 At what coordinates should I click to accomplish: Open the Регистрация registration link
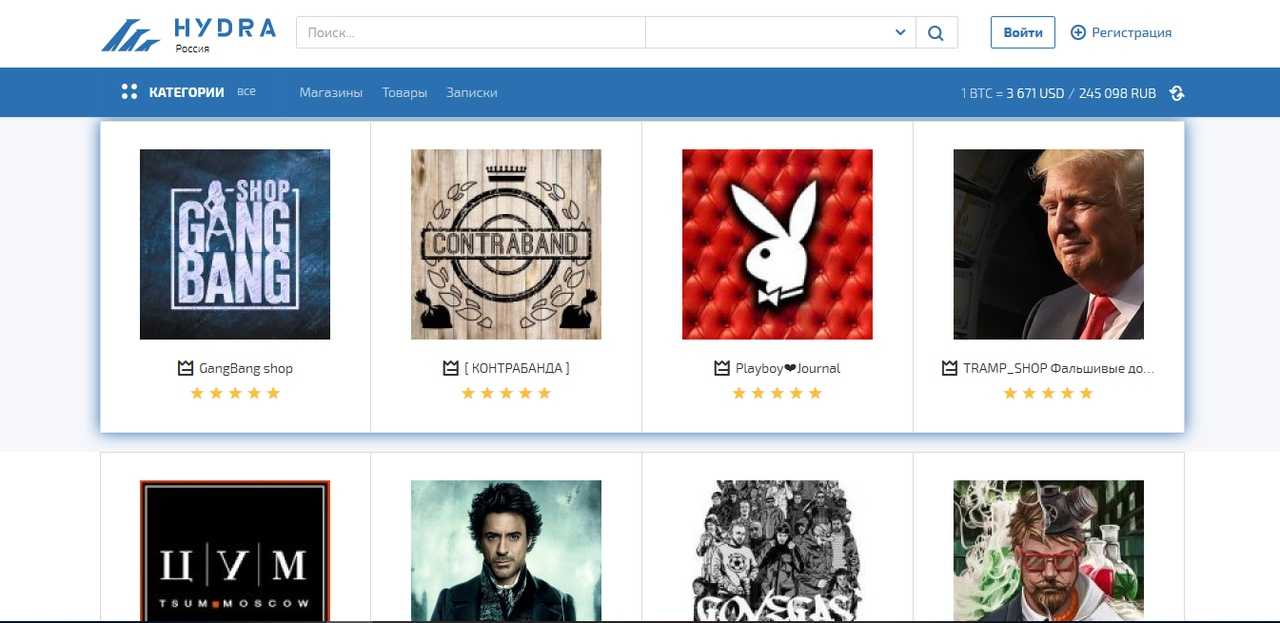coord(1131,33)
